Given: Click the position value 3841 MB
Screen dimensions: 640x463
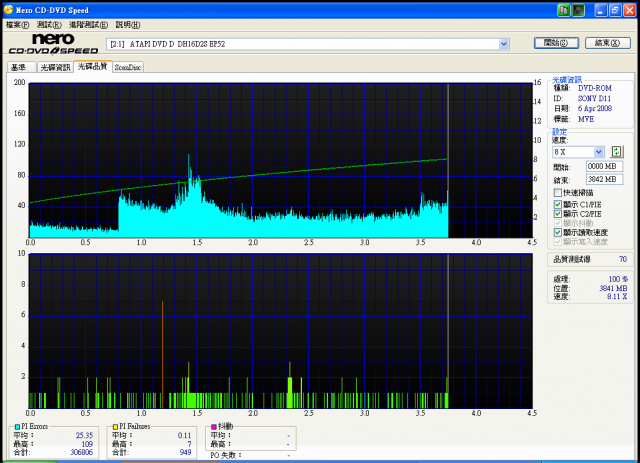Looking at the screenshot, I should [x=613, y=288].
